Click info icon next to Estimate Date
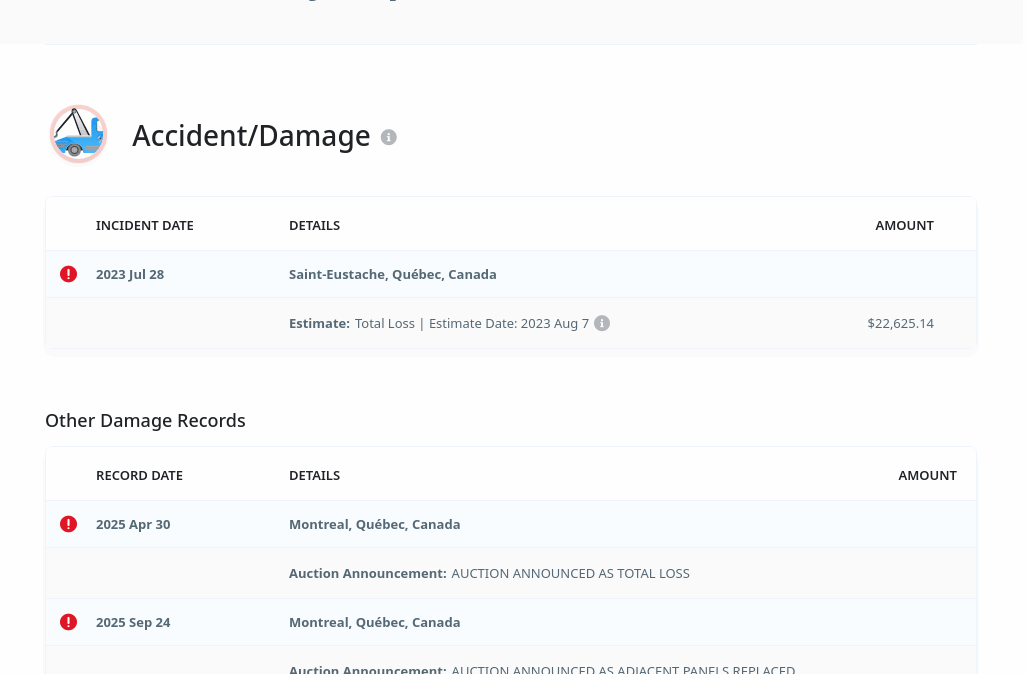This screenshot has height=674, width=1027. point(602,323)
